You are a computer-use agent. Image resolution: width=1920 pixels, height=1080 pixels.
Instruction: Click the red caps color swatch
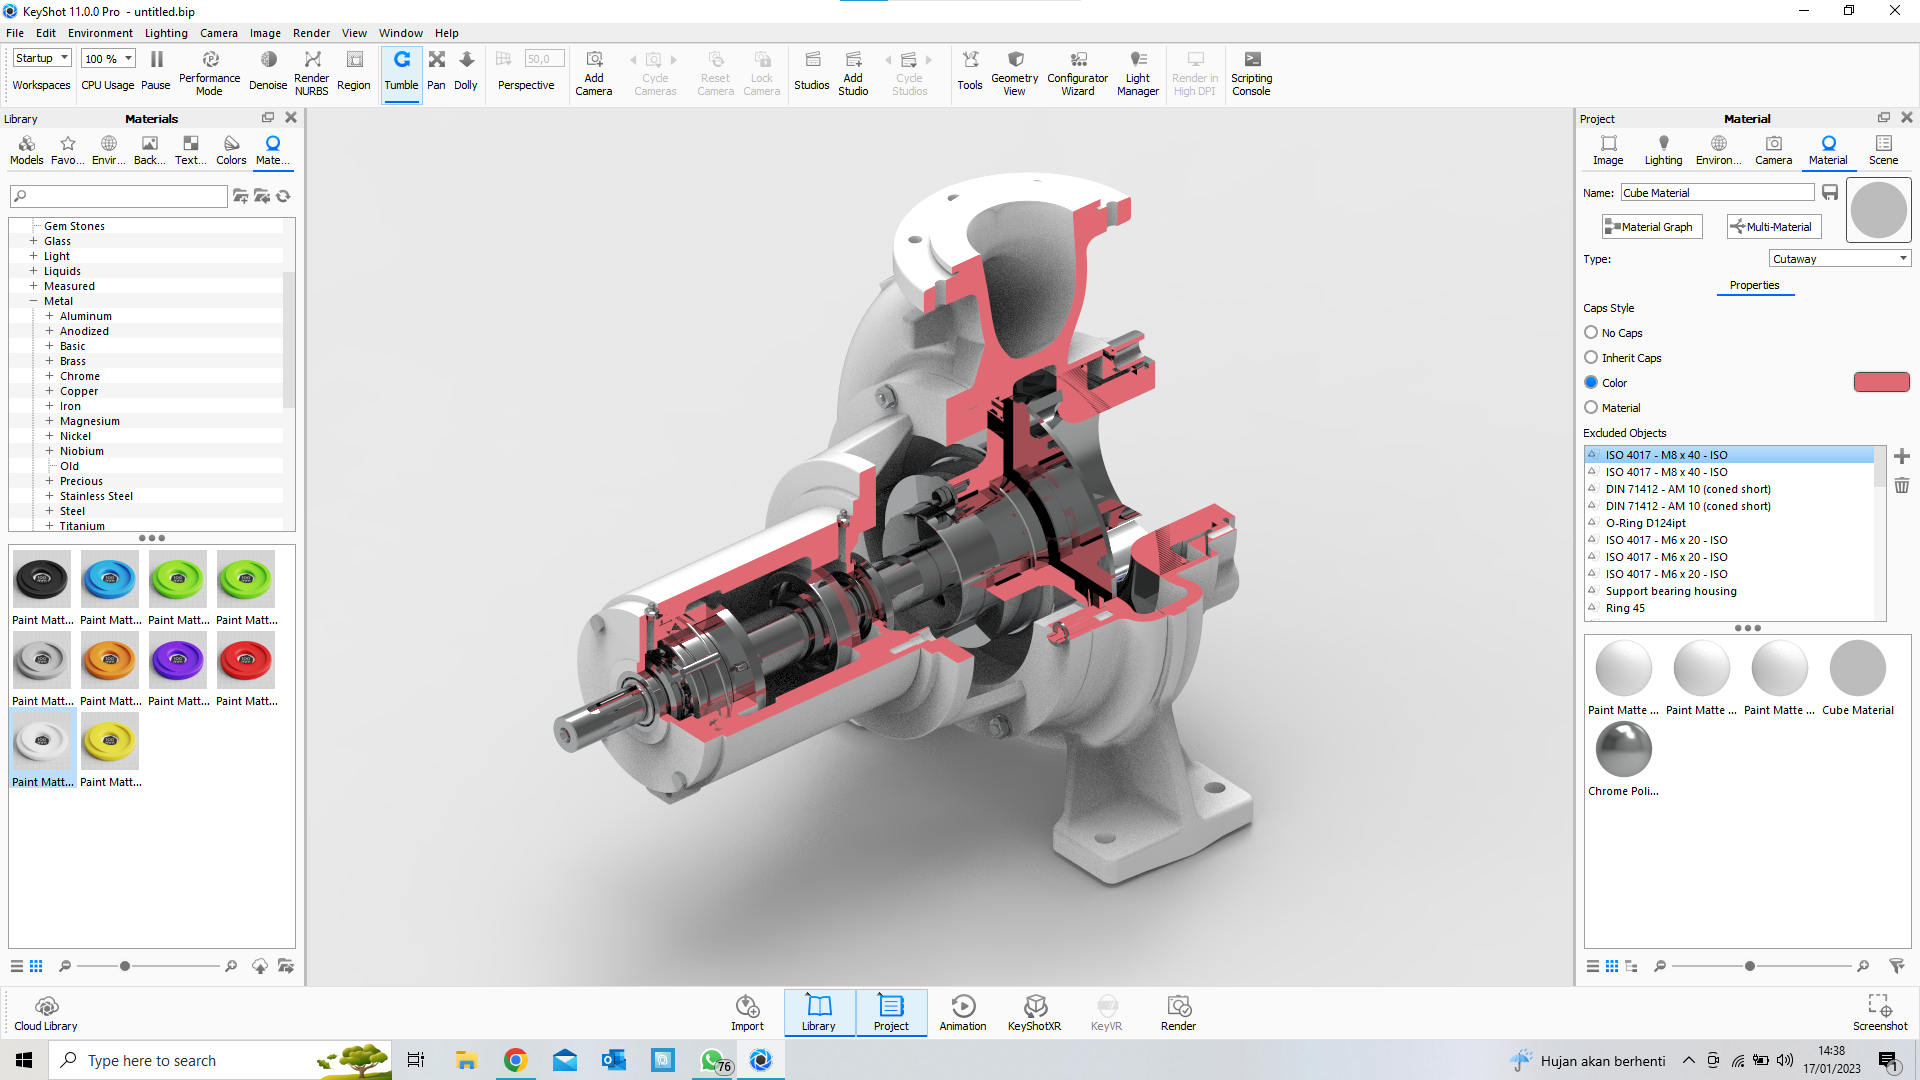tap(1881, 382)
